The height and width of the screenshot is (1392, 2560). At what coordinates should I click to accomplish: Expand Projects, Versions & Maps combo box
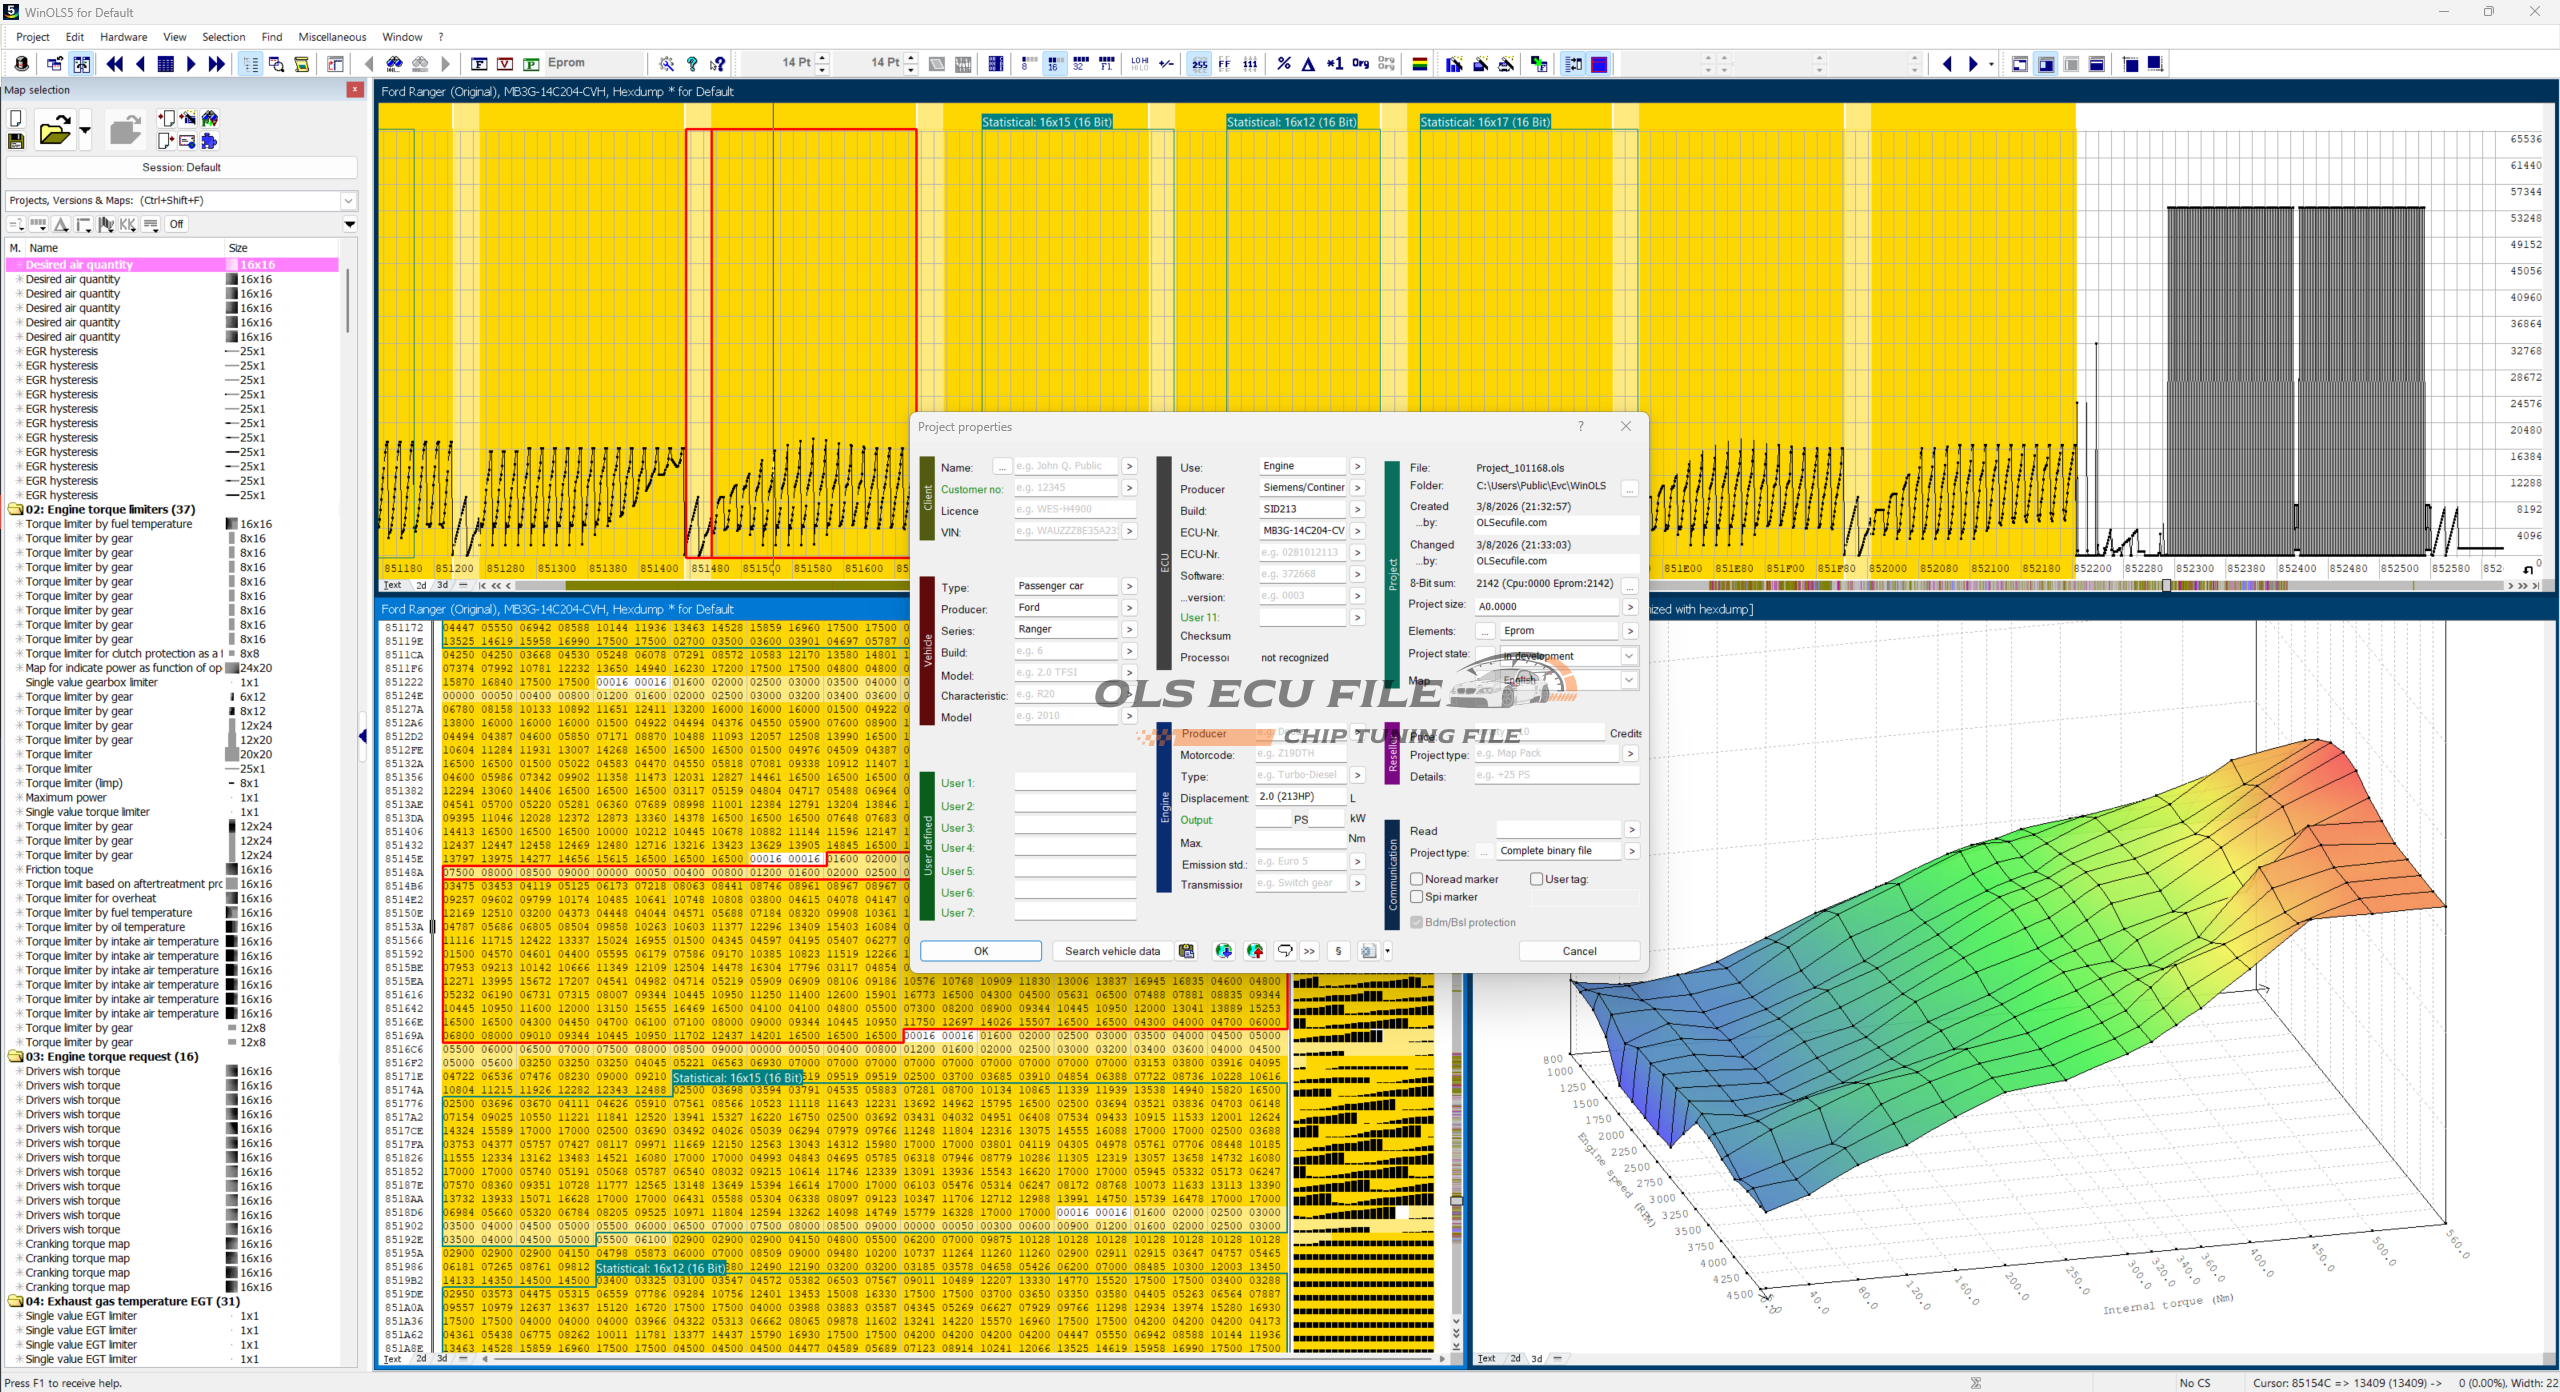[348, 201]
